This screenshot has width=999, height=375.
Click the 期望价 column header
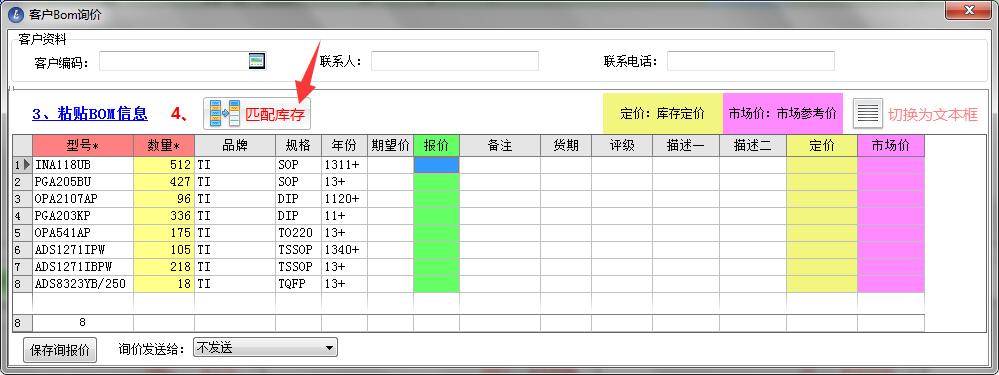(x=390, y=146)
